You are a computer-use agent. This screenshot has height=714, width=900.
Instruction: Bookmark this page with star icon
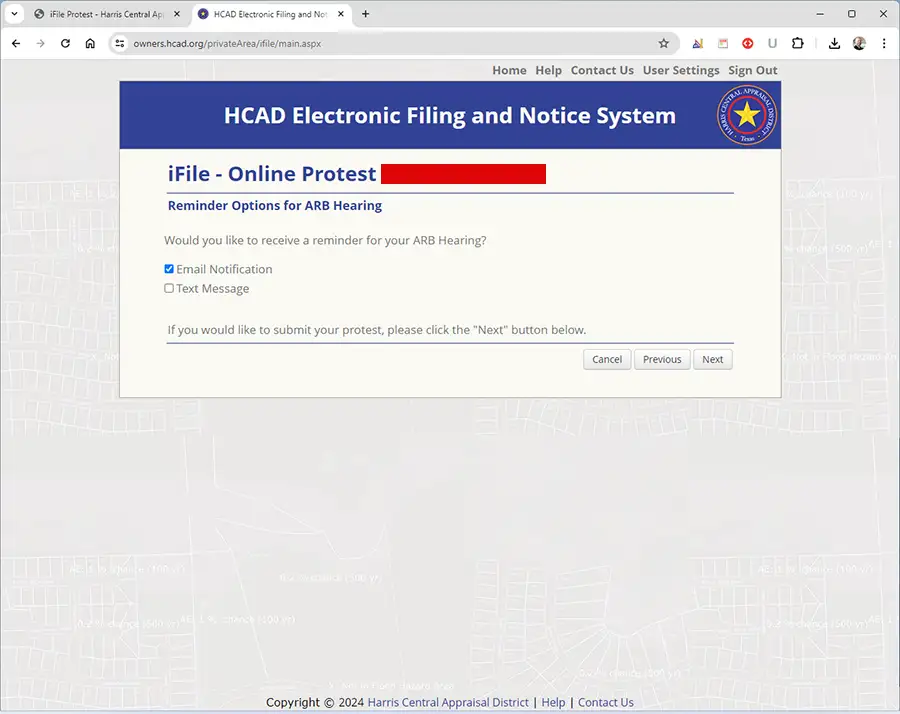tap(664, 43)
